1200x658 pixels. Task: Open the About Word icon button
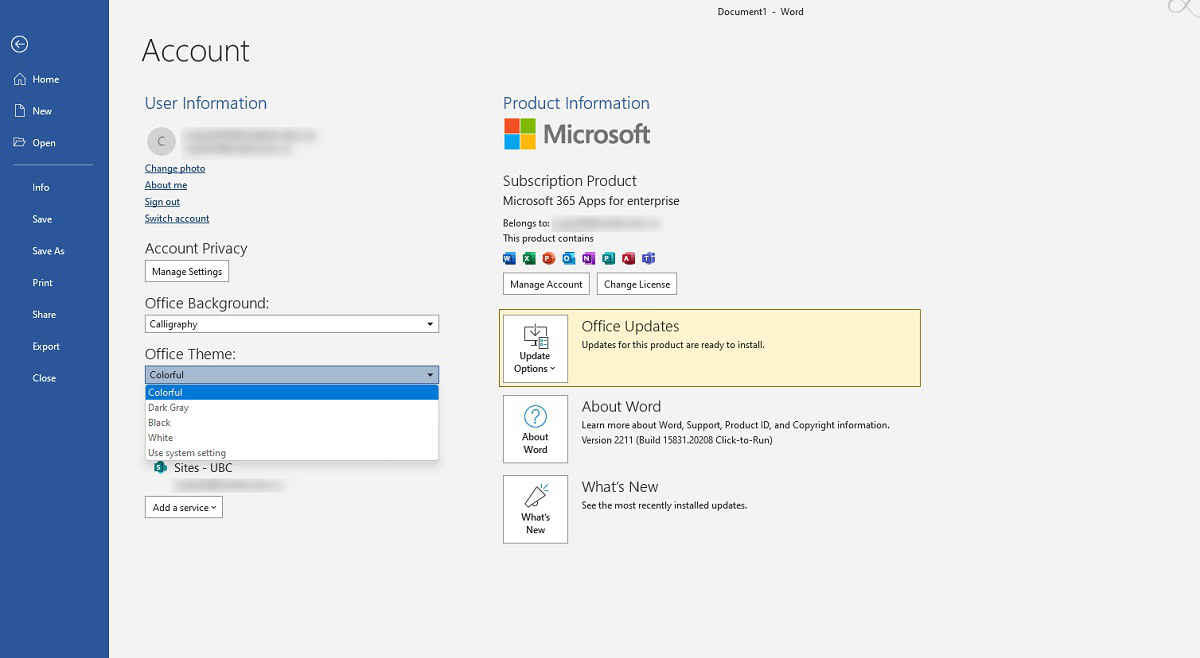click(535, 429)
